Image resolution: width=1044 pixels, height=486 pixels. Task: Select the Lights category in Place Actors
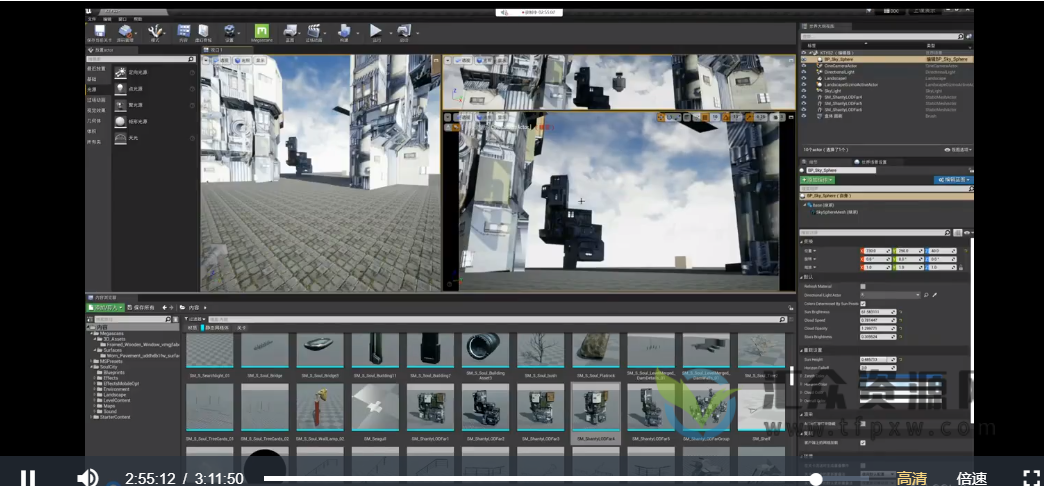pyautogui.click(x=92, y=89)
